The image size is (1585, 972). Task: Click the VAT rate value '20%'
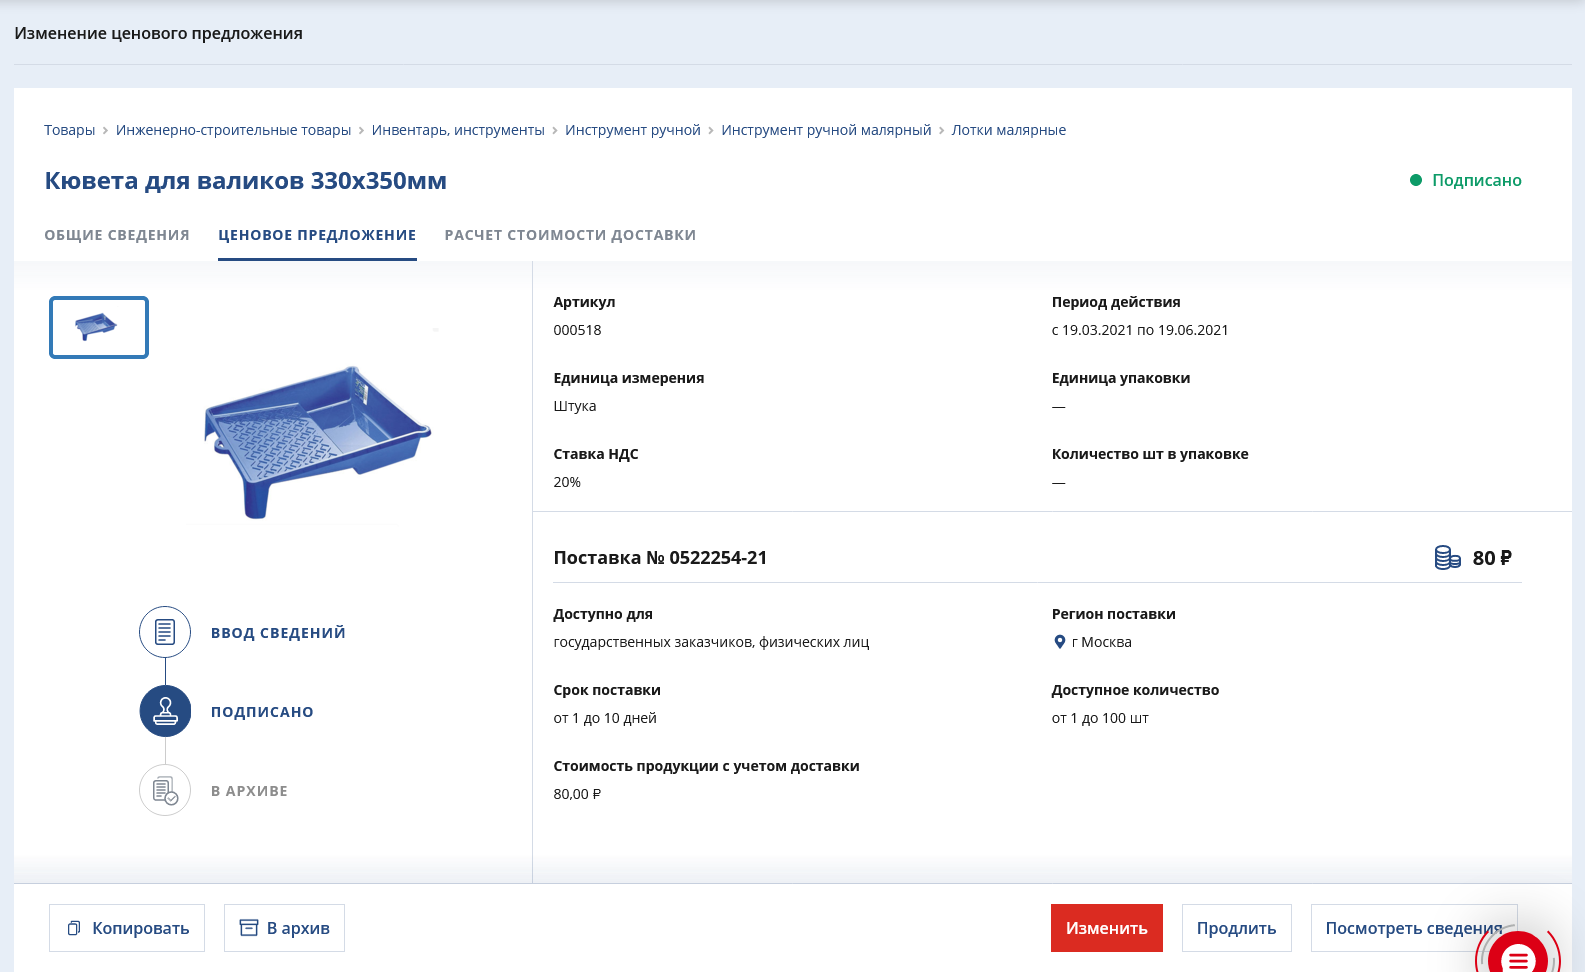pyautogui.click(x=567, y=482)
